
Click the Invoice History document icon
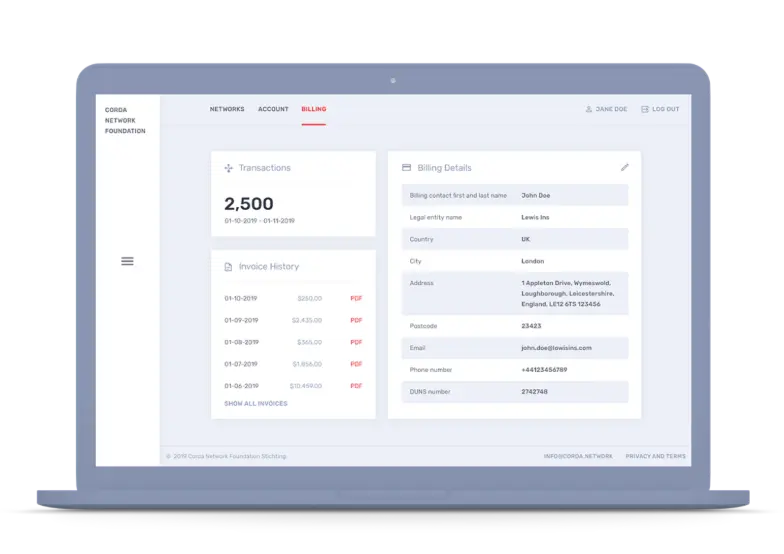click(x=228, y=267)
